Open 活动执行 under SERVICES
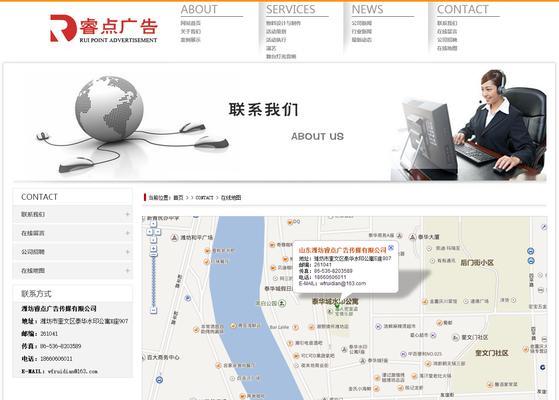 [x=276, y=40]
